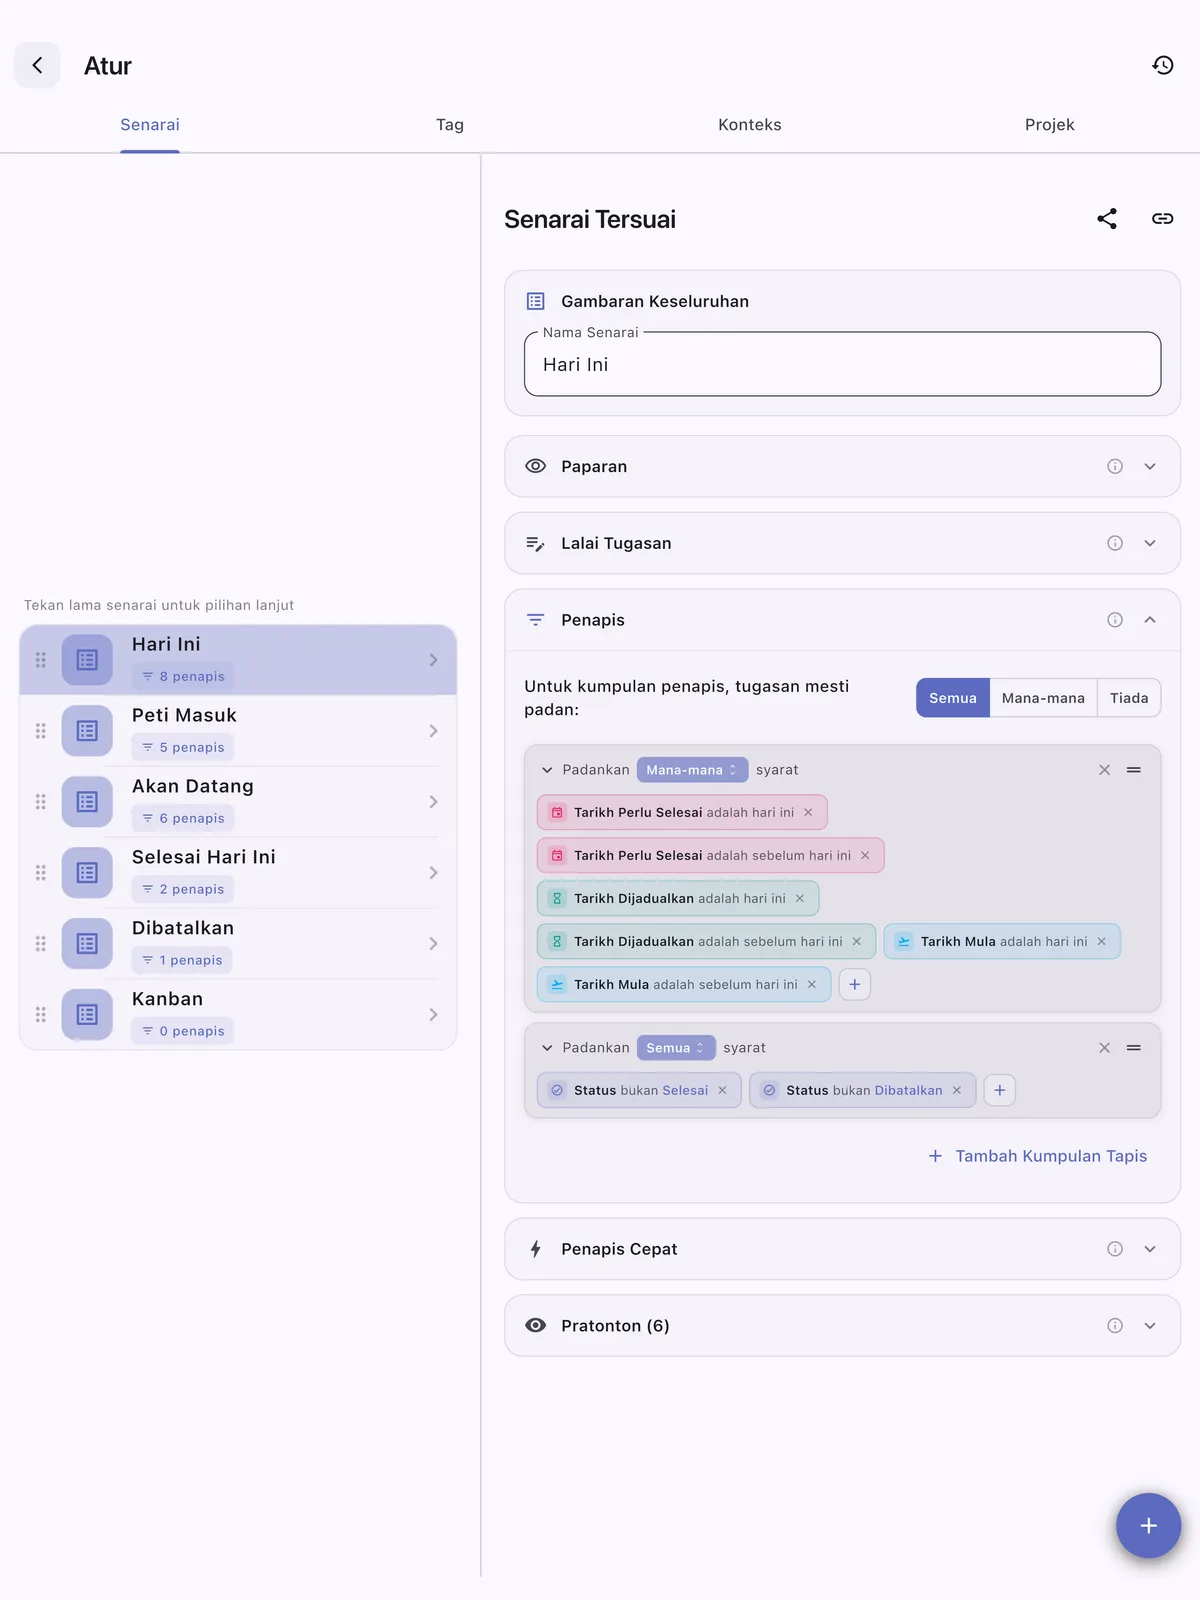This screenshot has width=1200, height=1600.
Task: Expand the Lalai Tugasan section chevron
Action: [1150, 543]
